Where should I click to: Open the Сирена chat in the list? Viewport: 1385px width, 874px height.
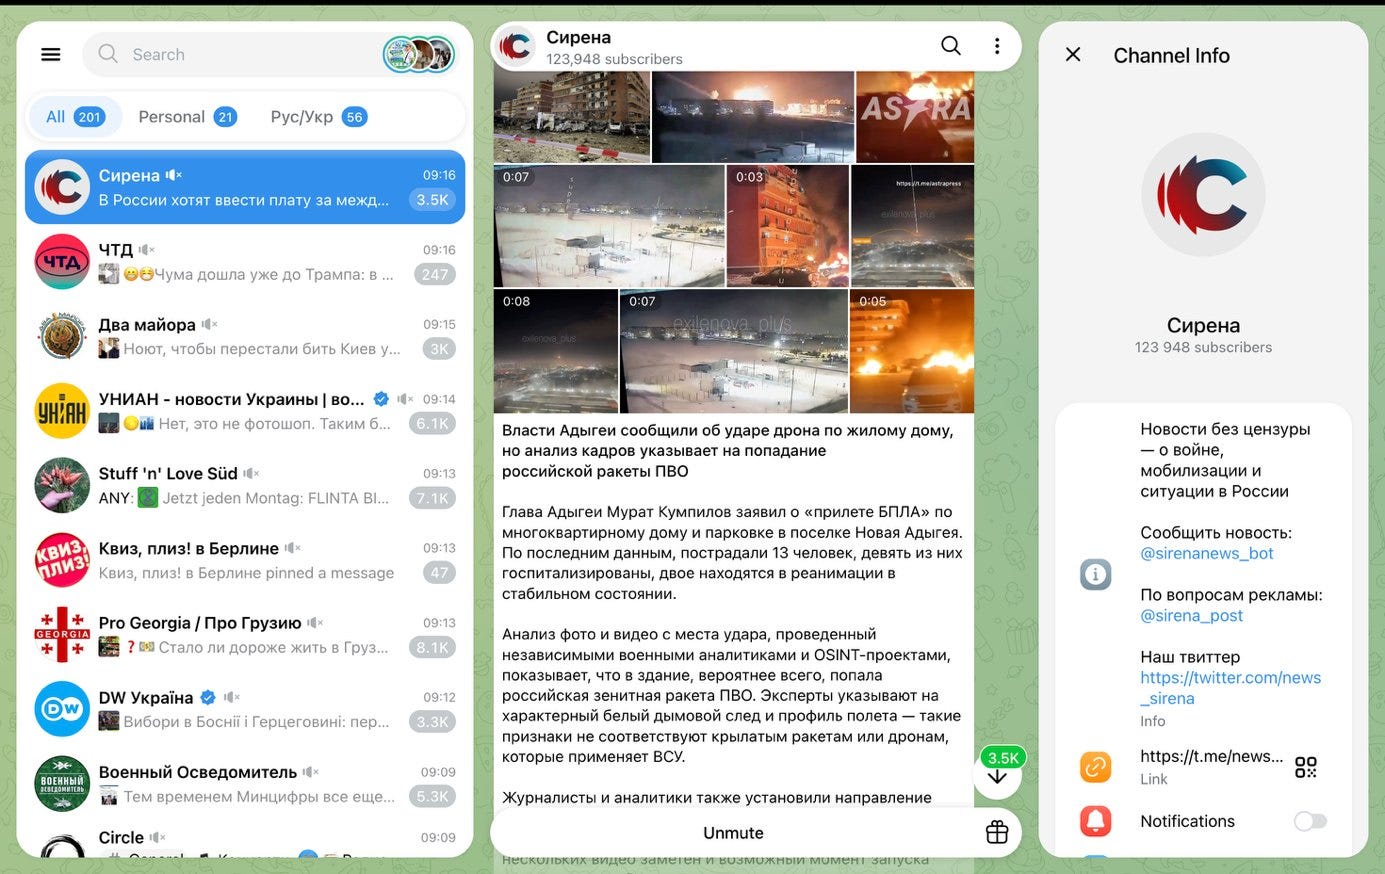pyautogui.click(x=245, y=187)
